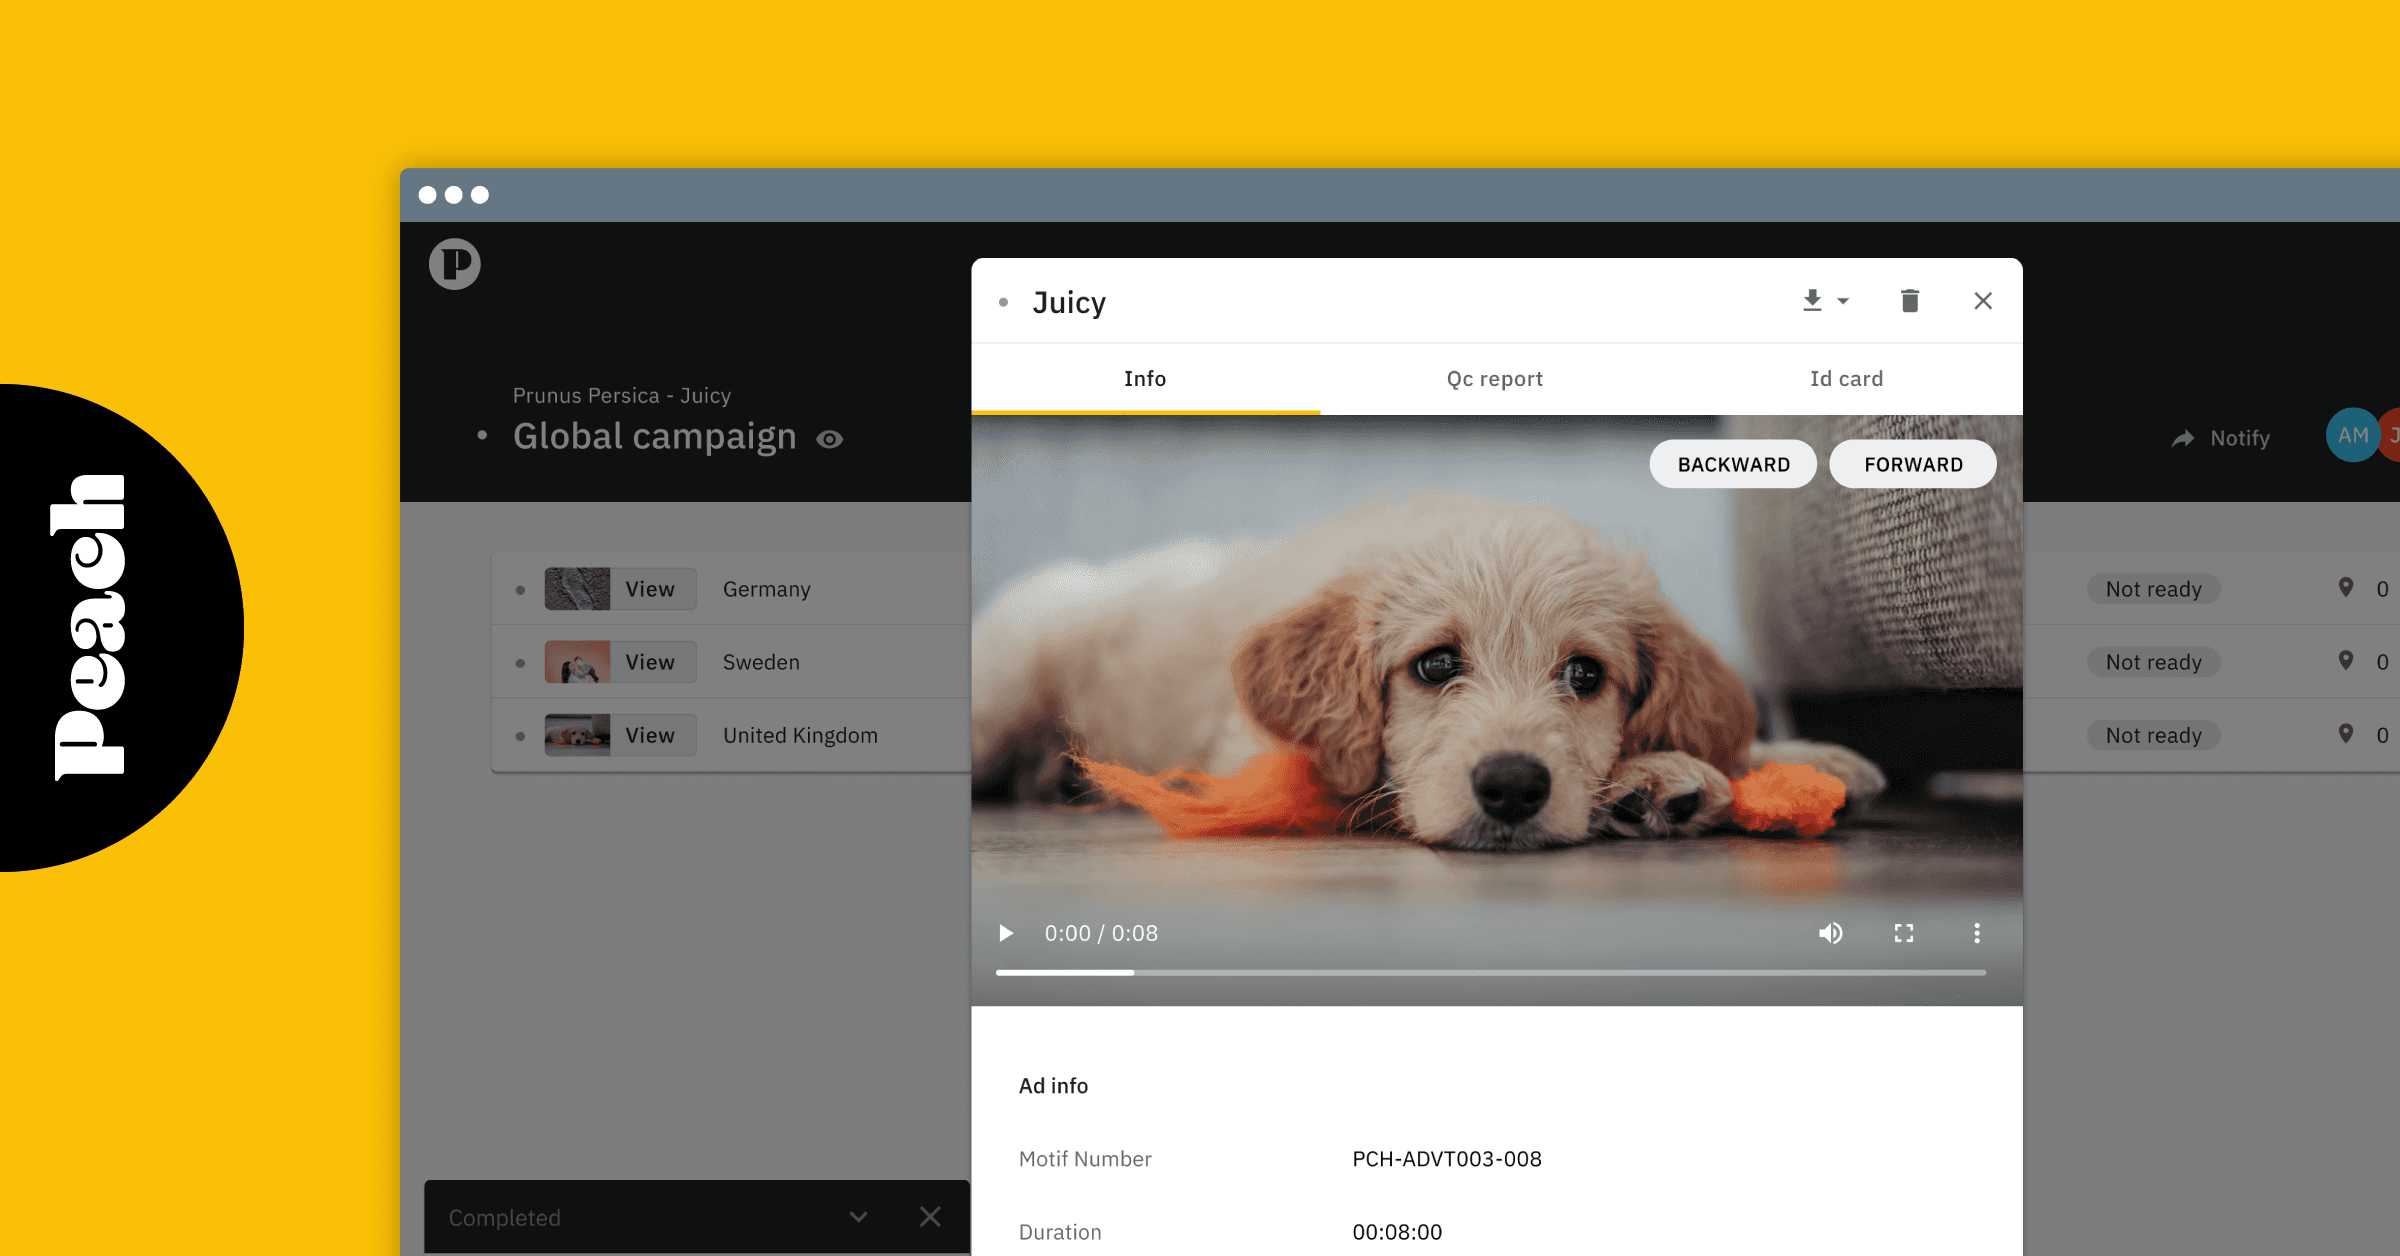Delete the Juicy asset

(x=1909, y=301)
